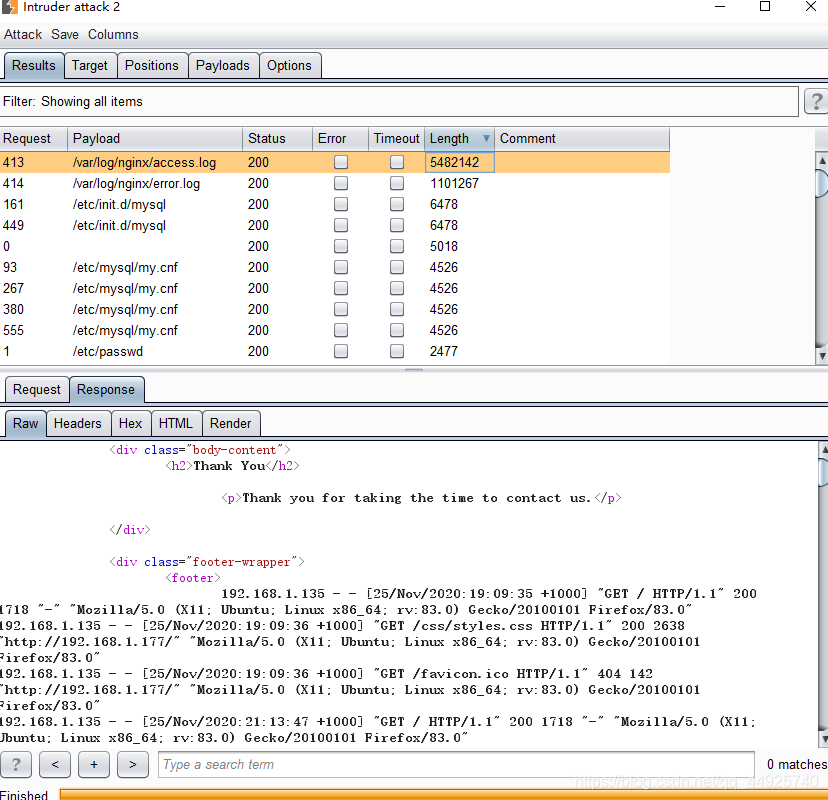Tick Timeout checkbox for request 413
This screenshot has width=828, height=800.
click(x=397, y=162)
